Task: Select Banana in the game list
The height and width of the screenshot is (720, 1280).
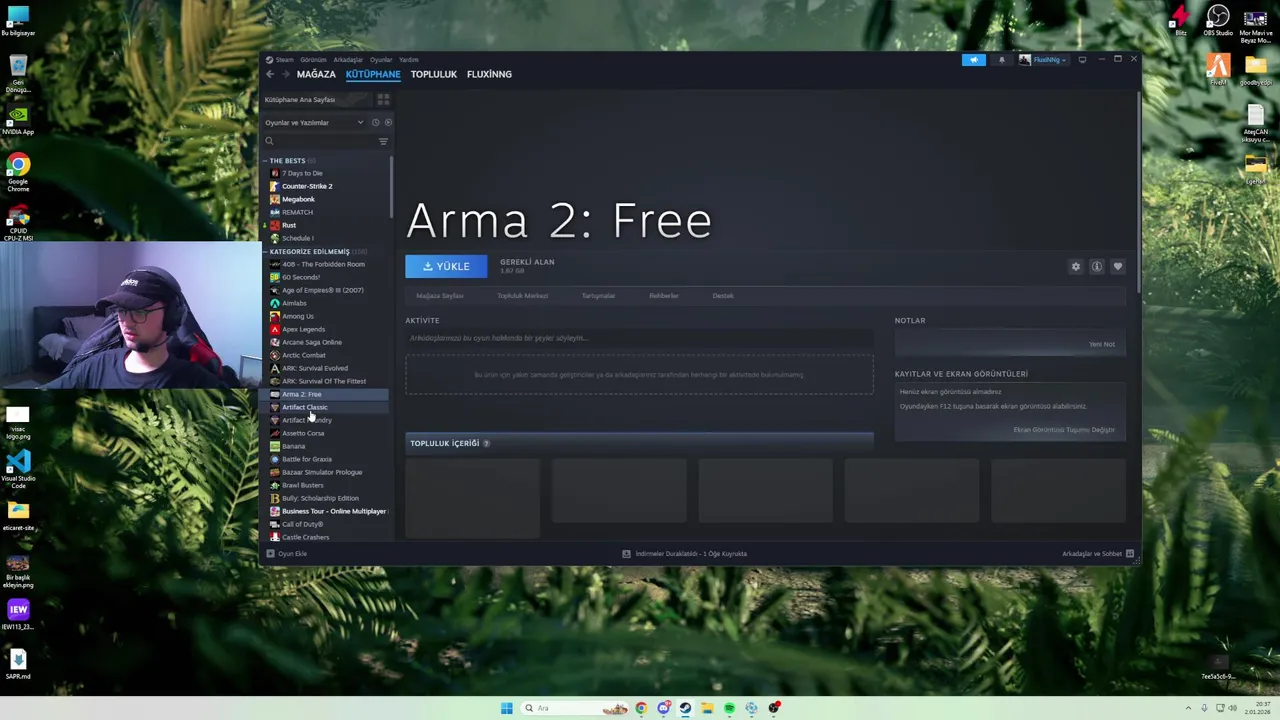Action: pyautogui.click(x=293, y=446)
